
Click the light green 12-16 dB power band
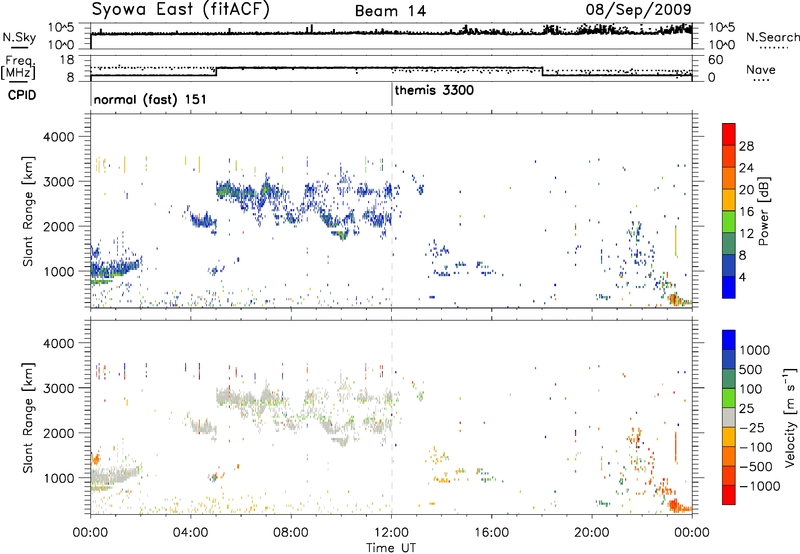pyautogui.click(x=729, y=221)
